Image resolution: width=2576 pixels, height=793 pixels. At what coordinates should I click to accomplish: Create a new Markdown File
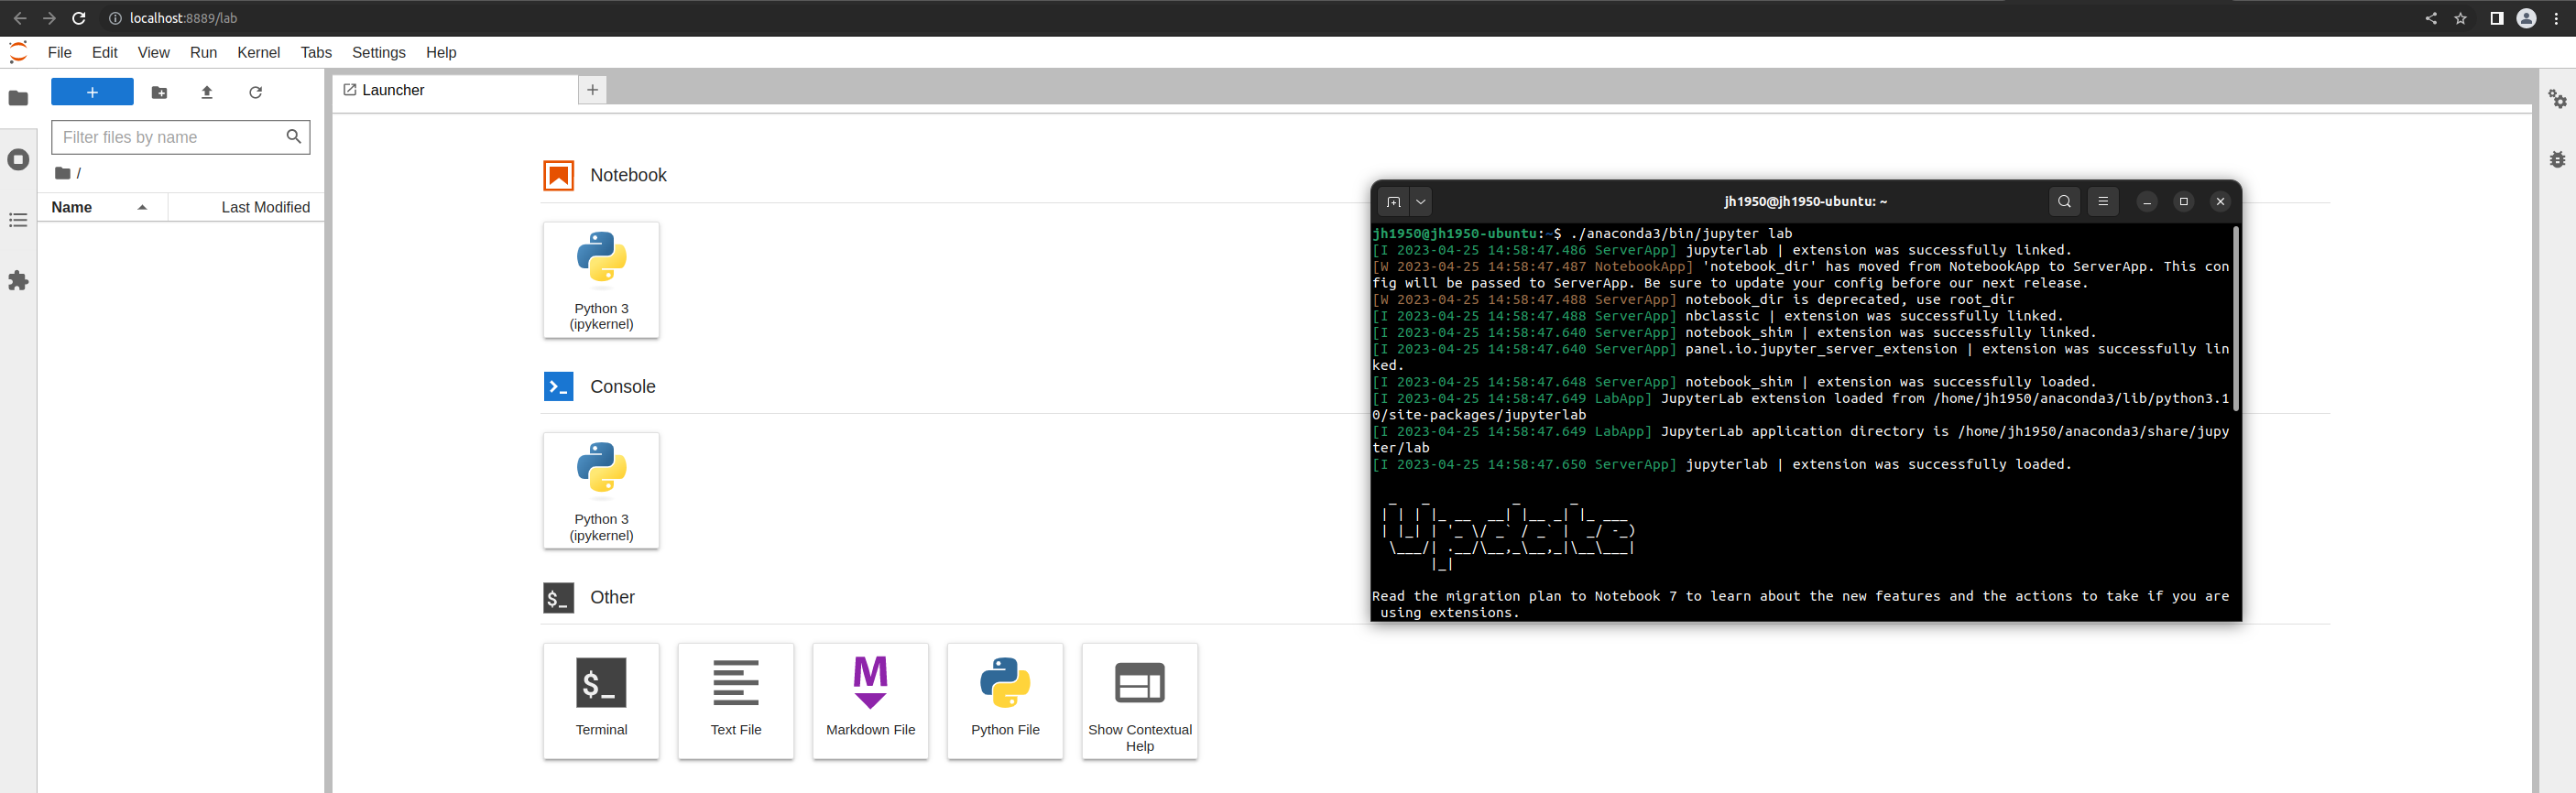[x=871, y=701]
